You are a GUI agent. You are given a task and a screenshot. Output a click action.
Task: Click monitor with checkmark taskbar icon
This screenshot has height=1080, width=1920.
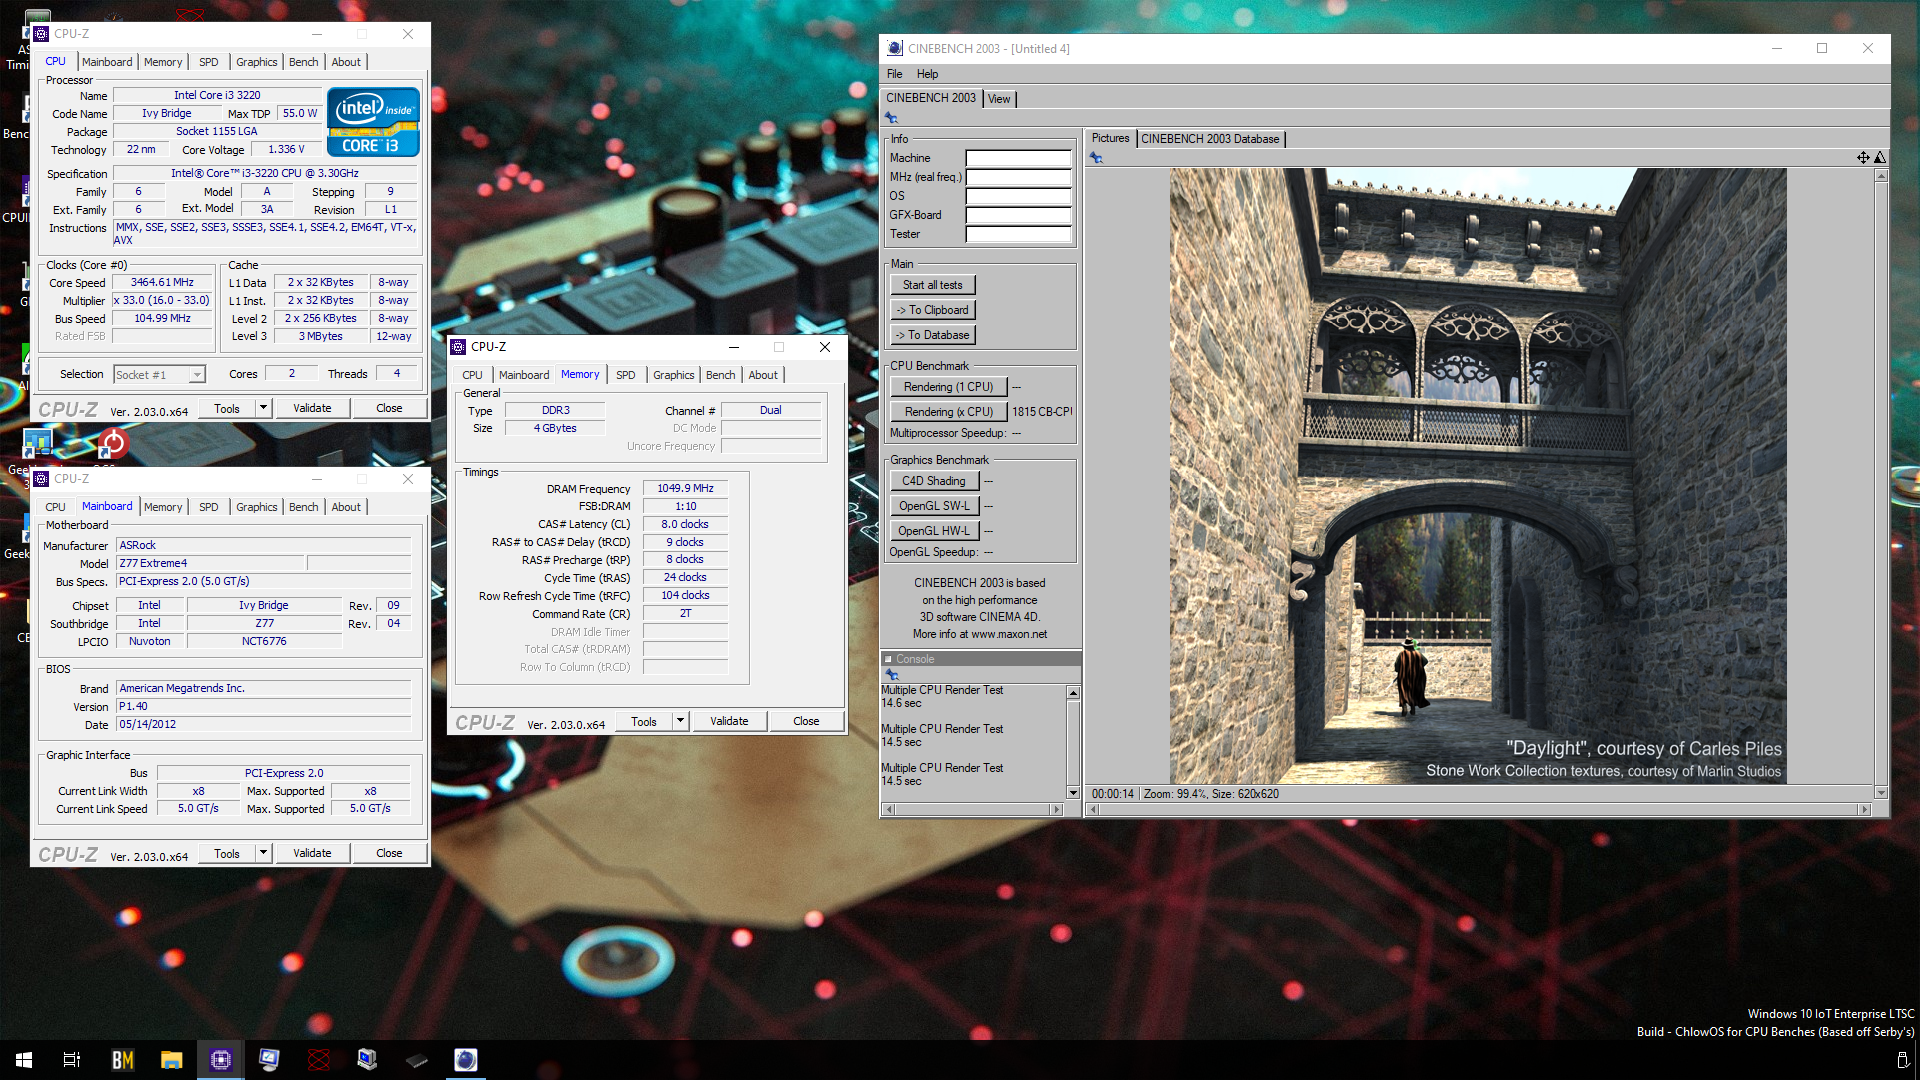click(269, 1060)
